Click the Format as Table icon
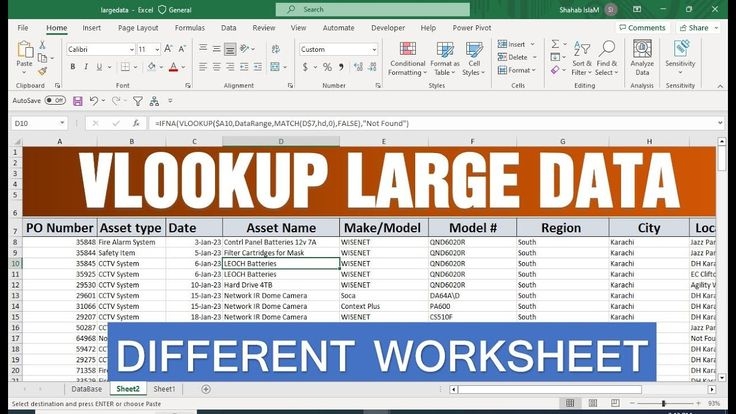Viewport: 736px width, 414px height. click(x=445, y=59)
